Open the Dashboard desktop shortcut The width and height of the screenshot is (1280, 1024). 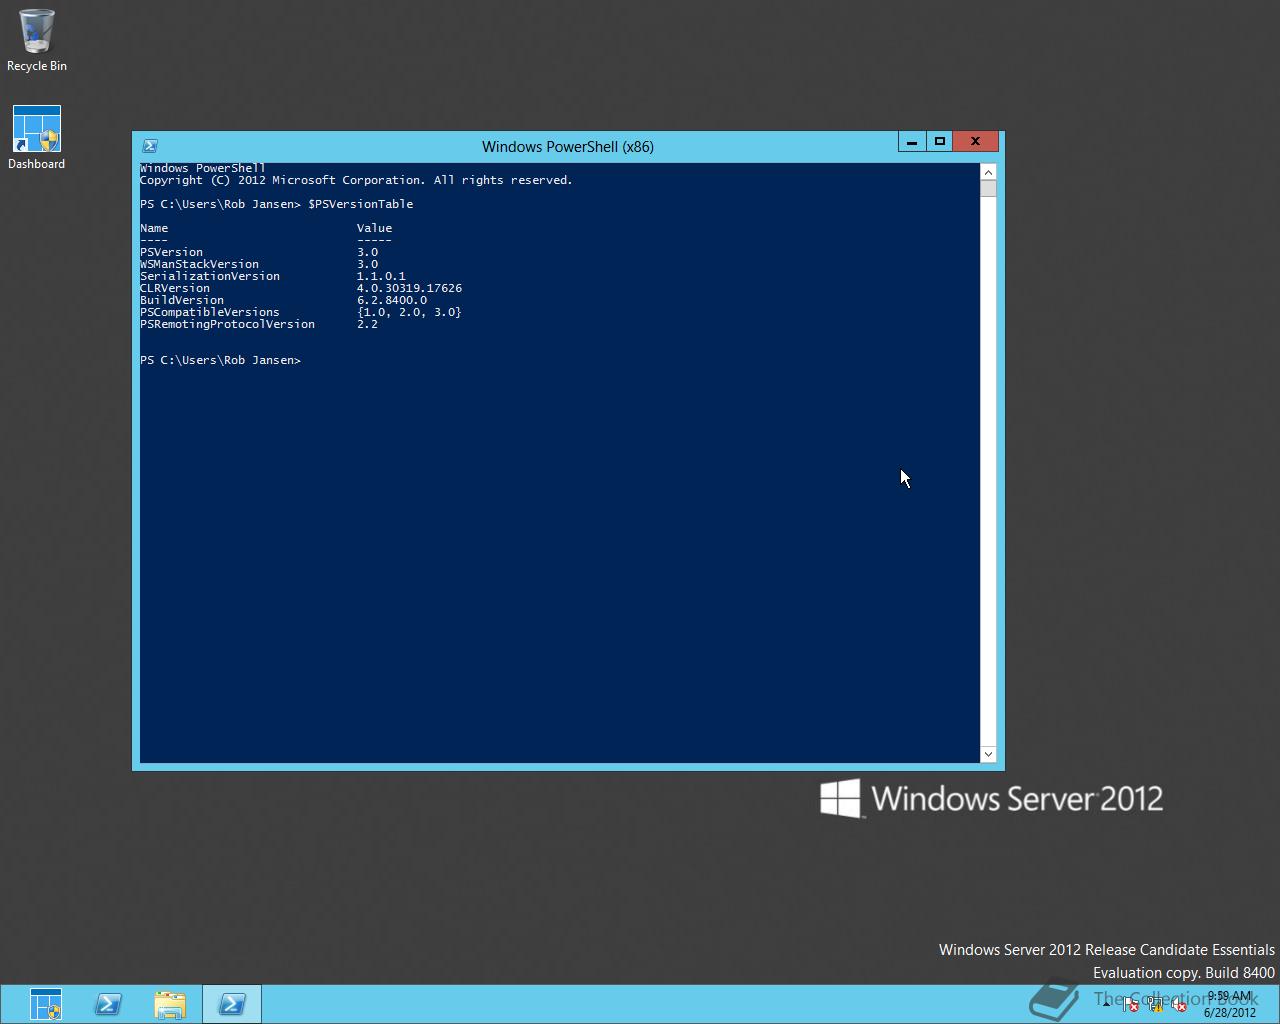click(x=37, y=138)
